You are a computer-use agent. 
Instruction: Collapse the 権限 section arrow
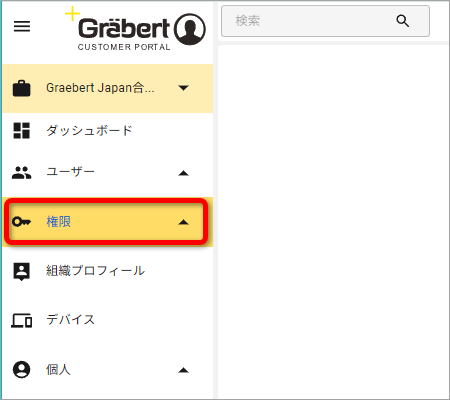click(183, 222)
